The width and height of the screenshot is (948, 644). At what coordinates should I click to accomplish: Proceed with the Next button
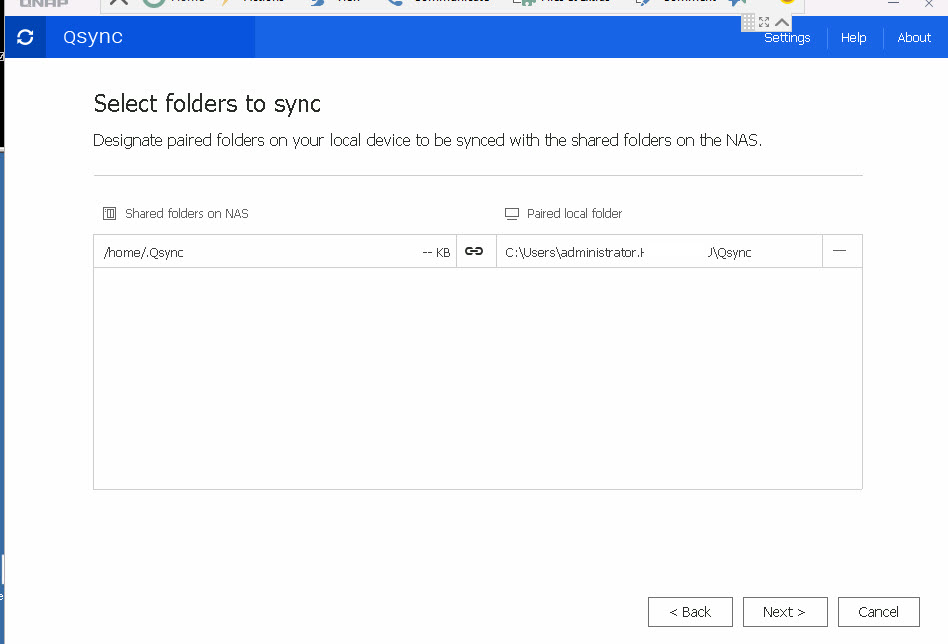click(784, 612)
